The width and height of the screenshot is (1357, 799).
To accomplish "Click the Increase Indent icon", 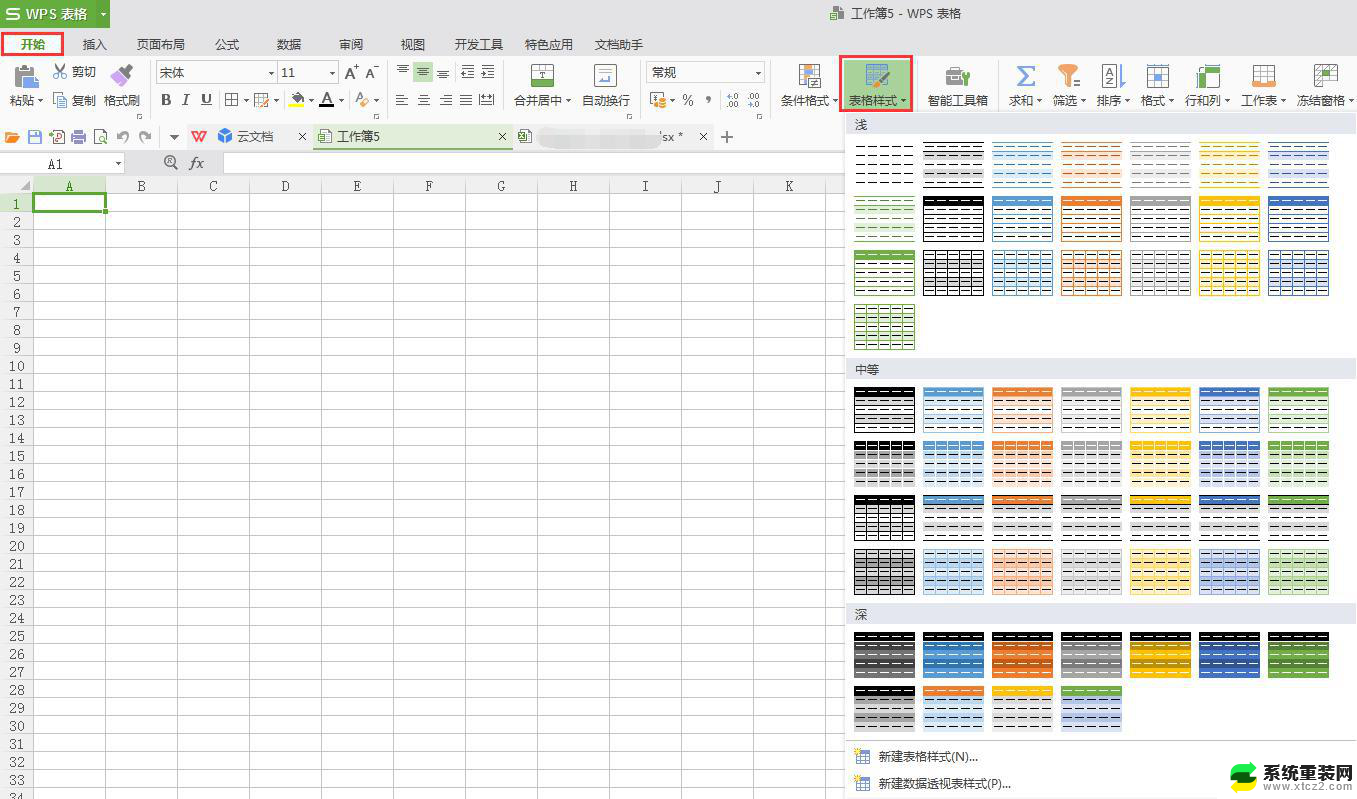I will 487,72.
